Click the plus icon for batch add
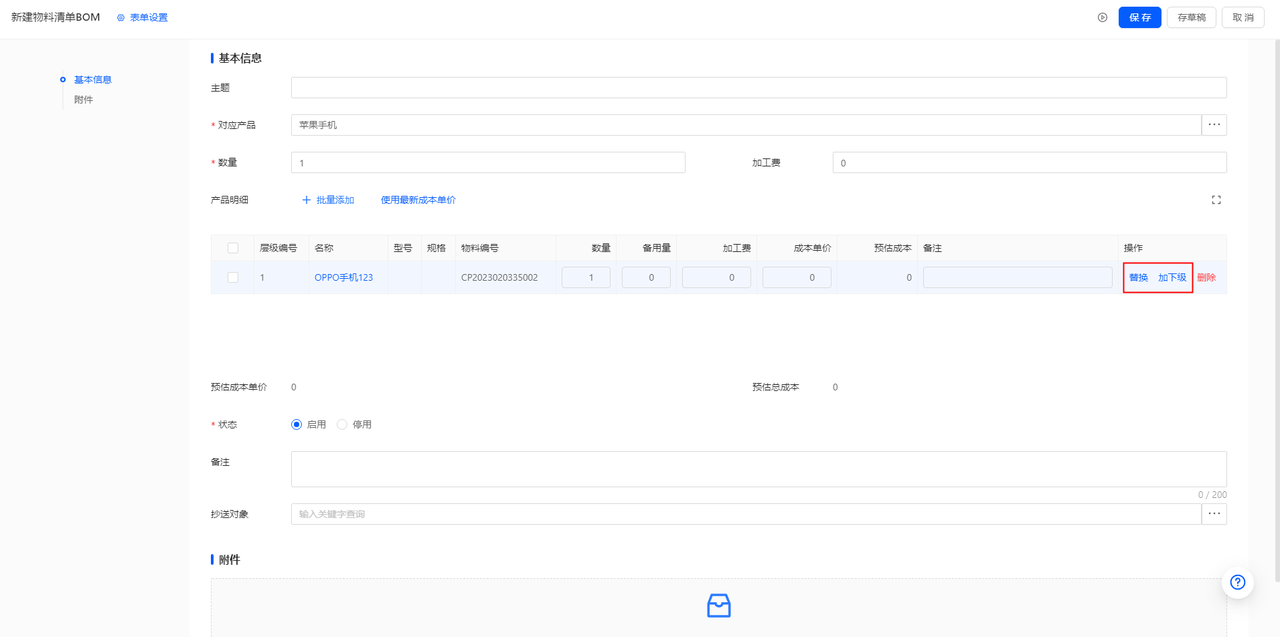This screenshot has height=637, width=1280. pos(307,200)
